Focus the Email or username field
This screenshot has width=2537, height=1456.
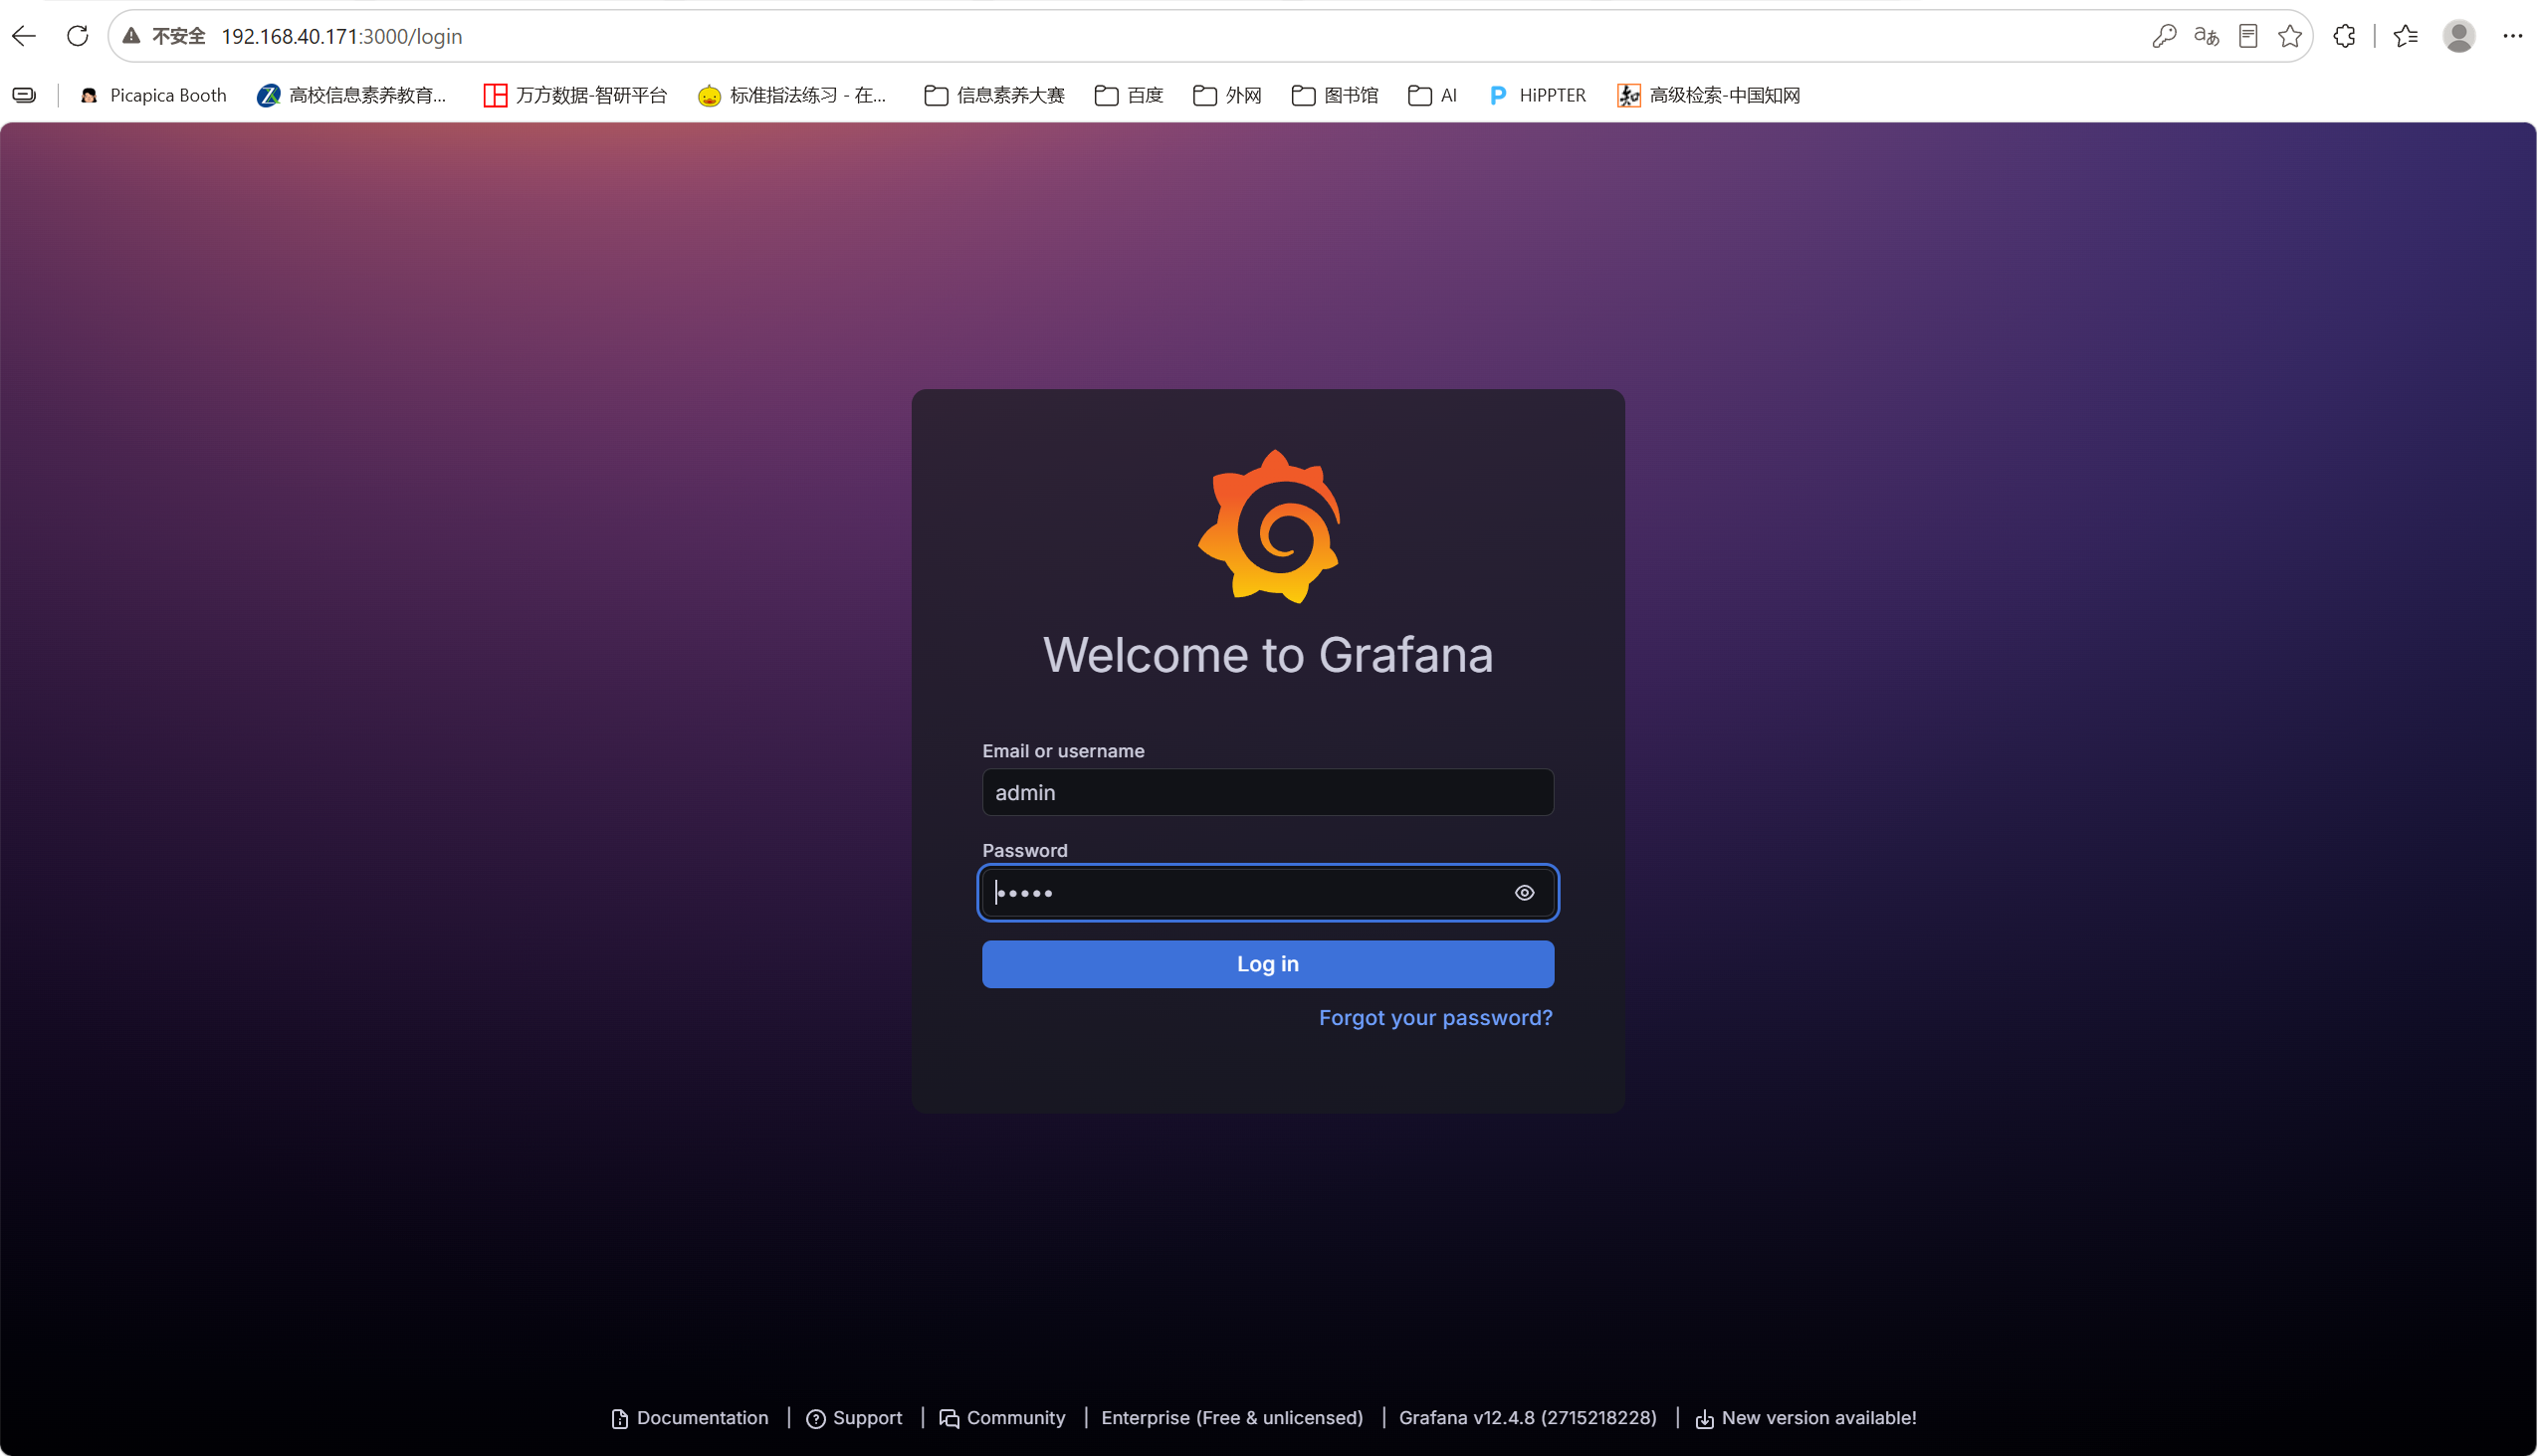point(1268,792)
